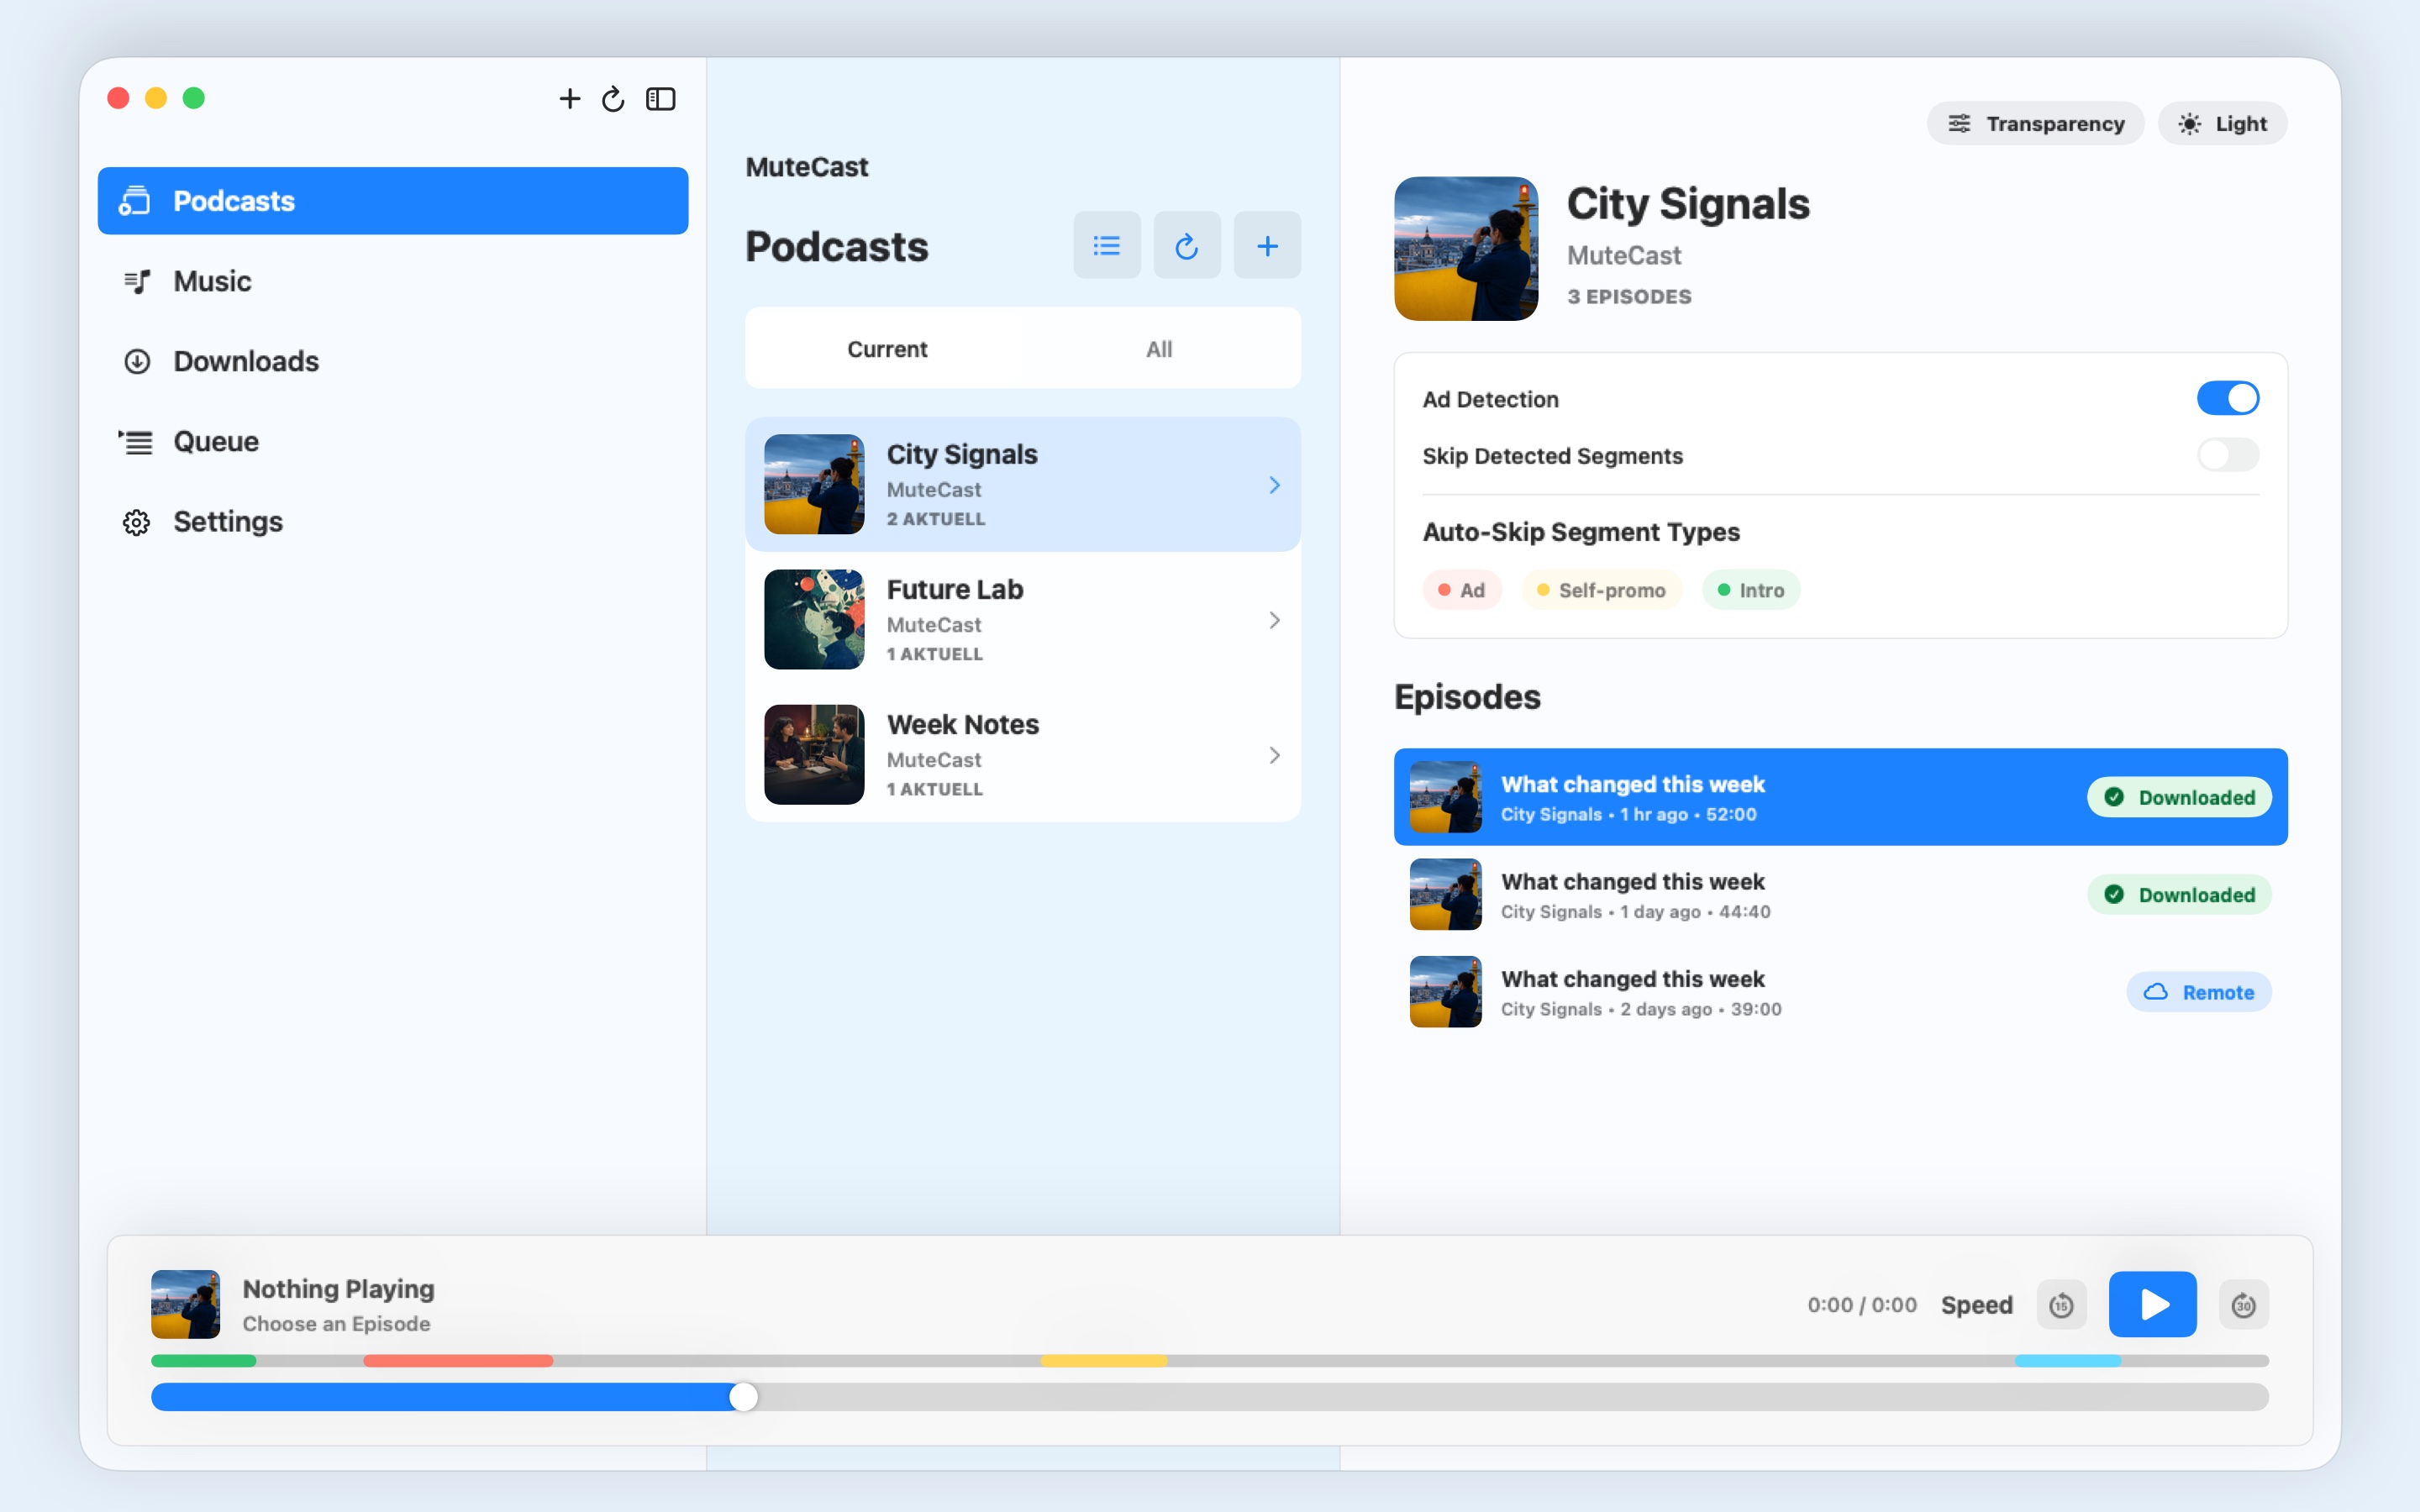This screenshot has width=2420, height=1512.
Task: Click the 3 EPISODES label
Action: (1629, 297)
